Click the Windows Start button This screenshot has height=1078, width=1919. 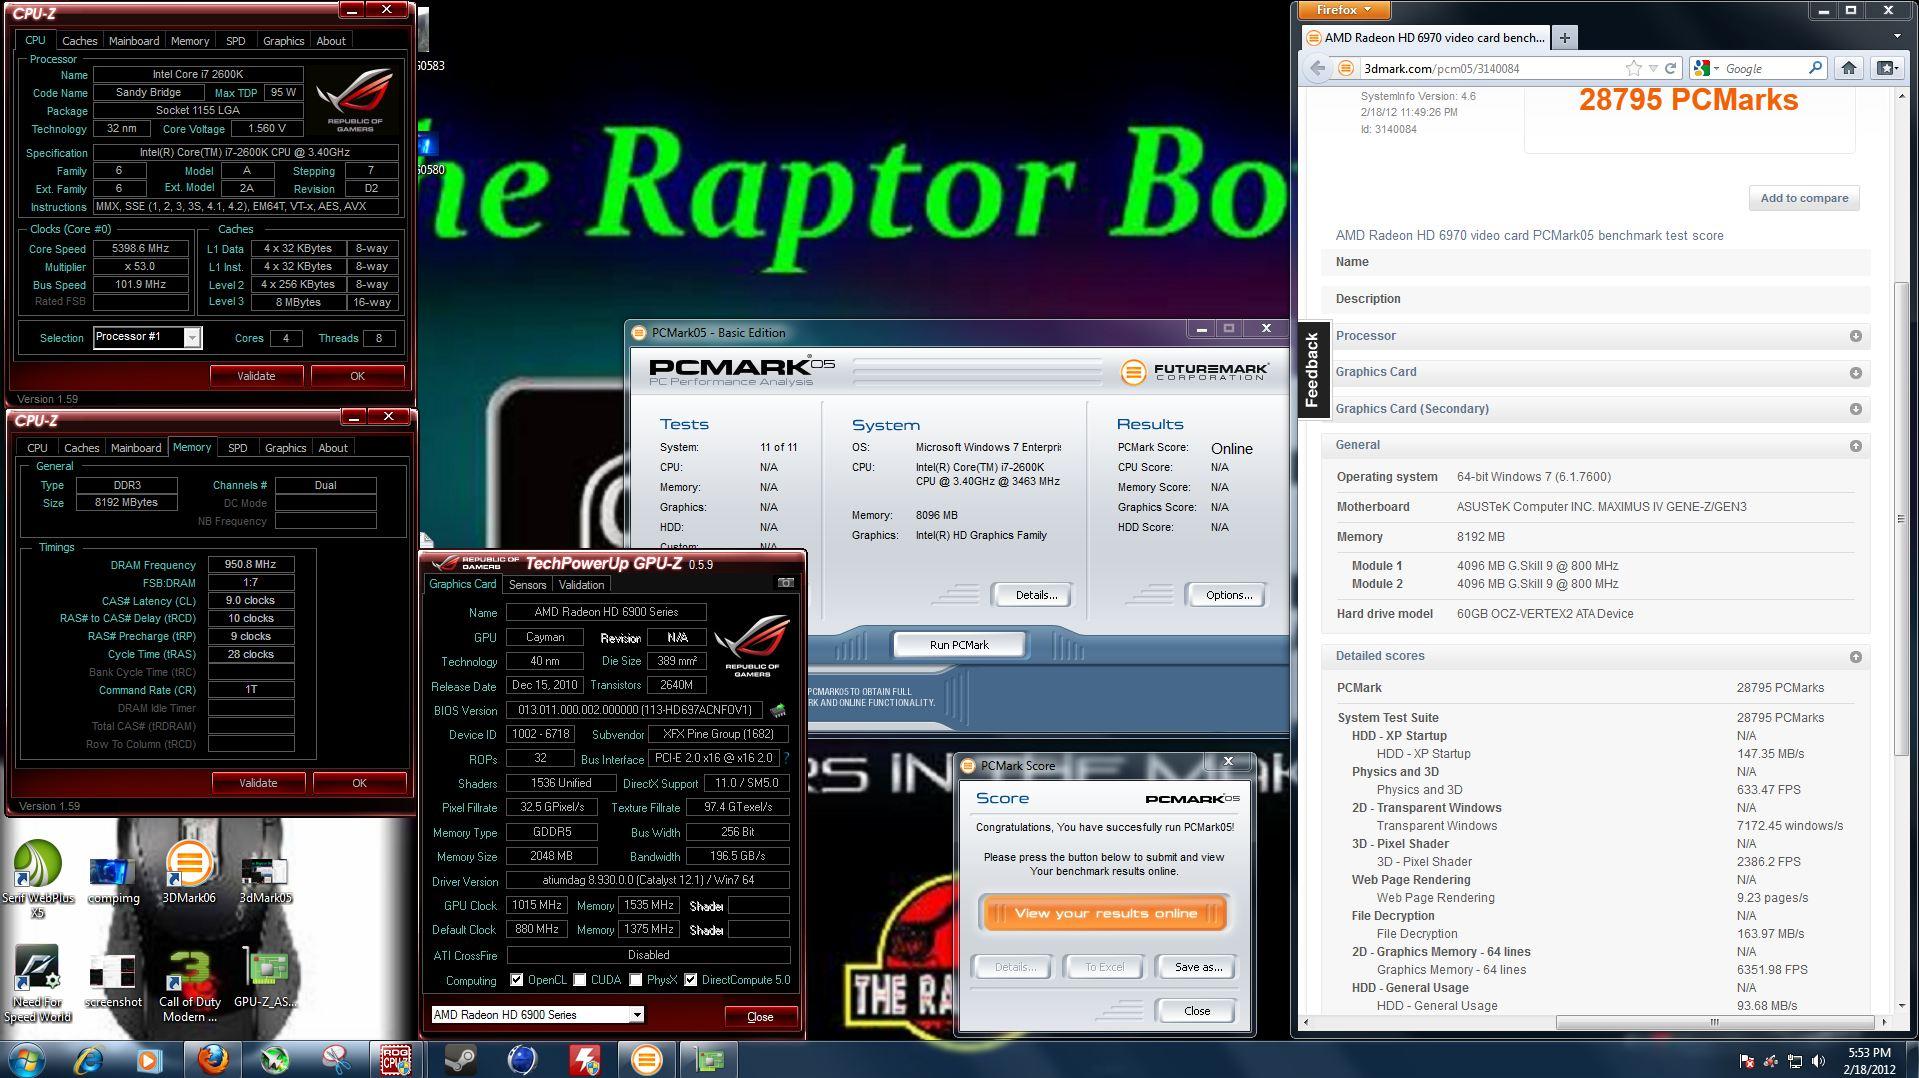[x=26, y=1059]
